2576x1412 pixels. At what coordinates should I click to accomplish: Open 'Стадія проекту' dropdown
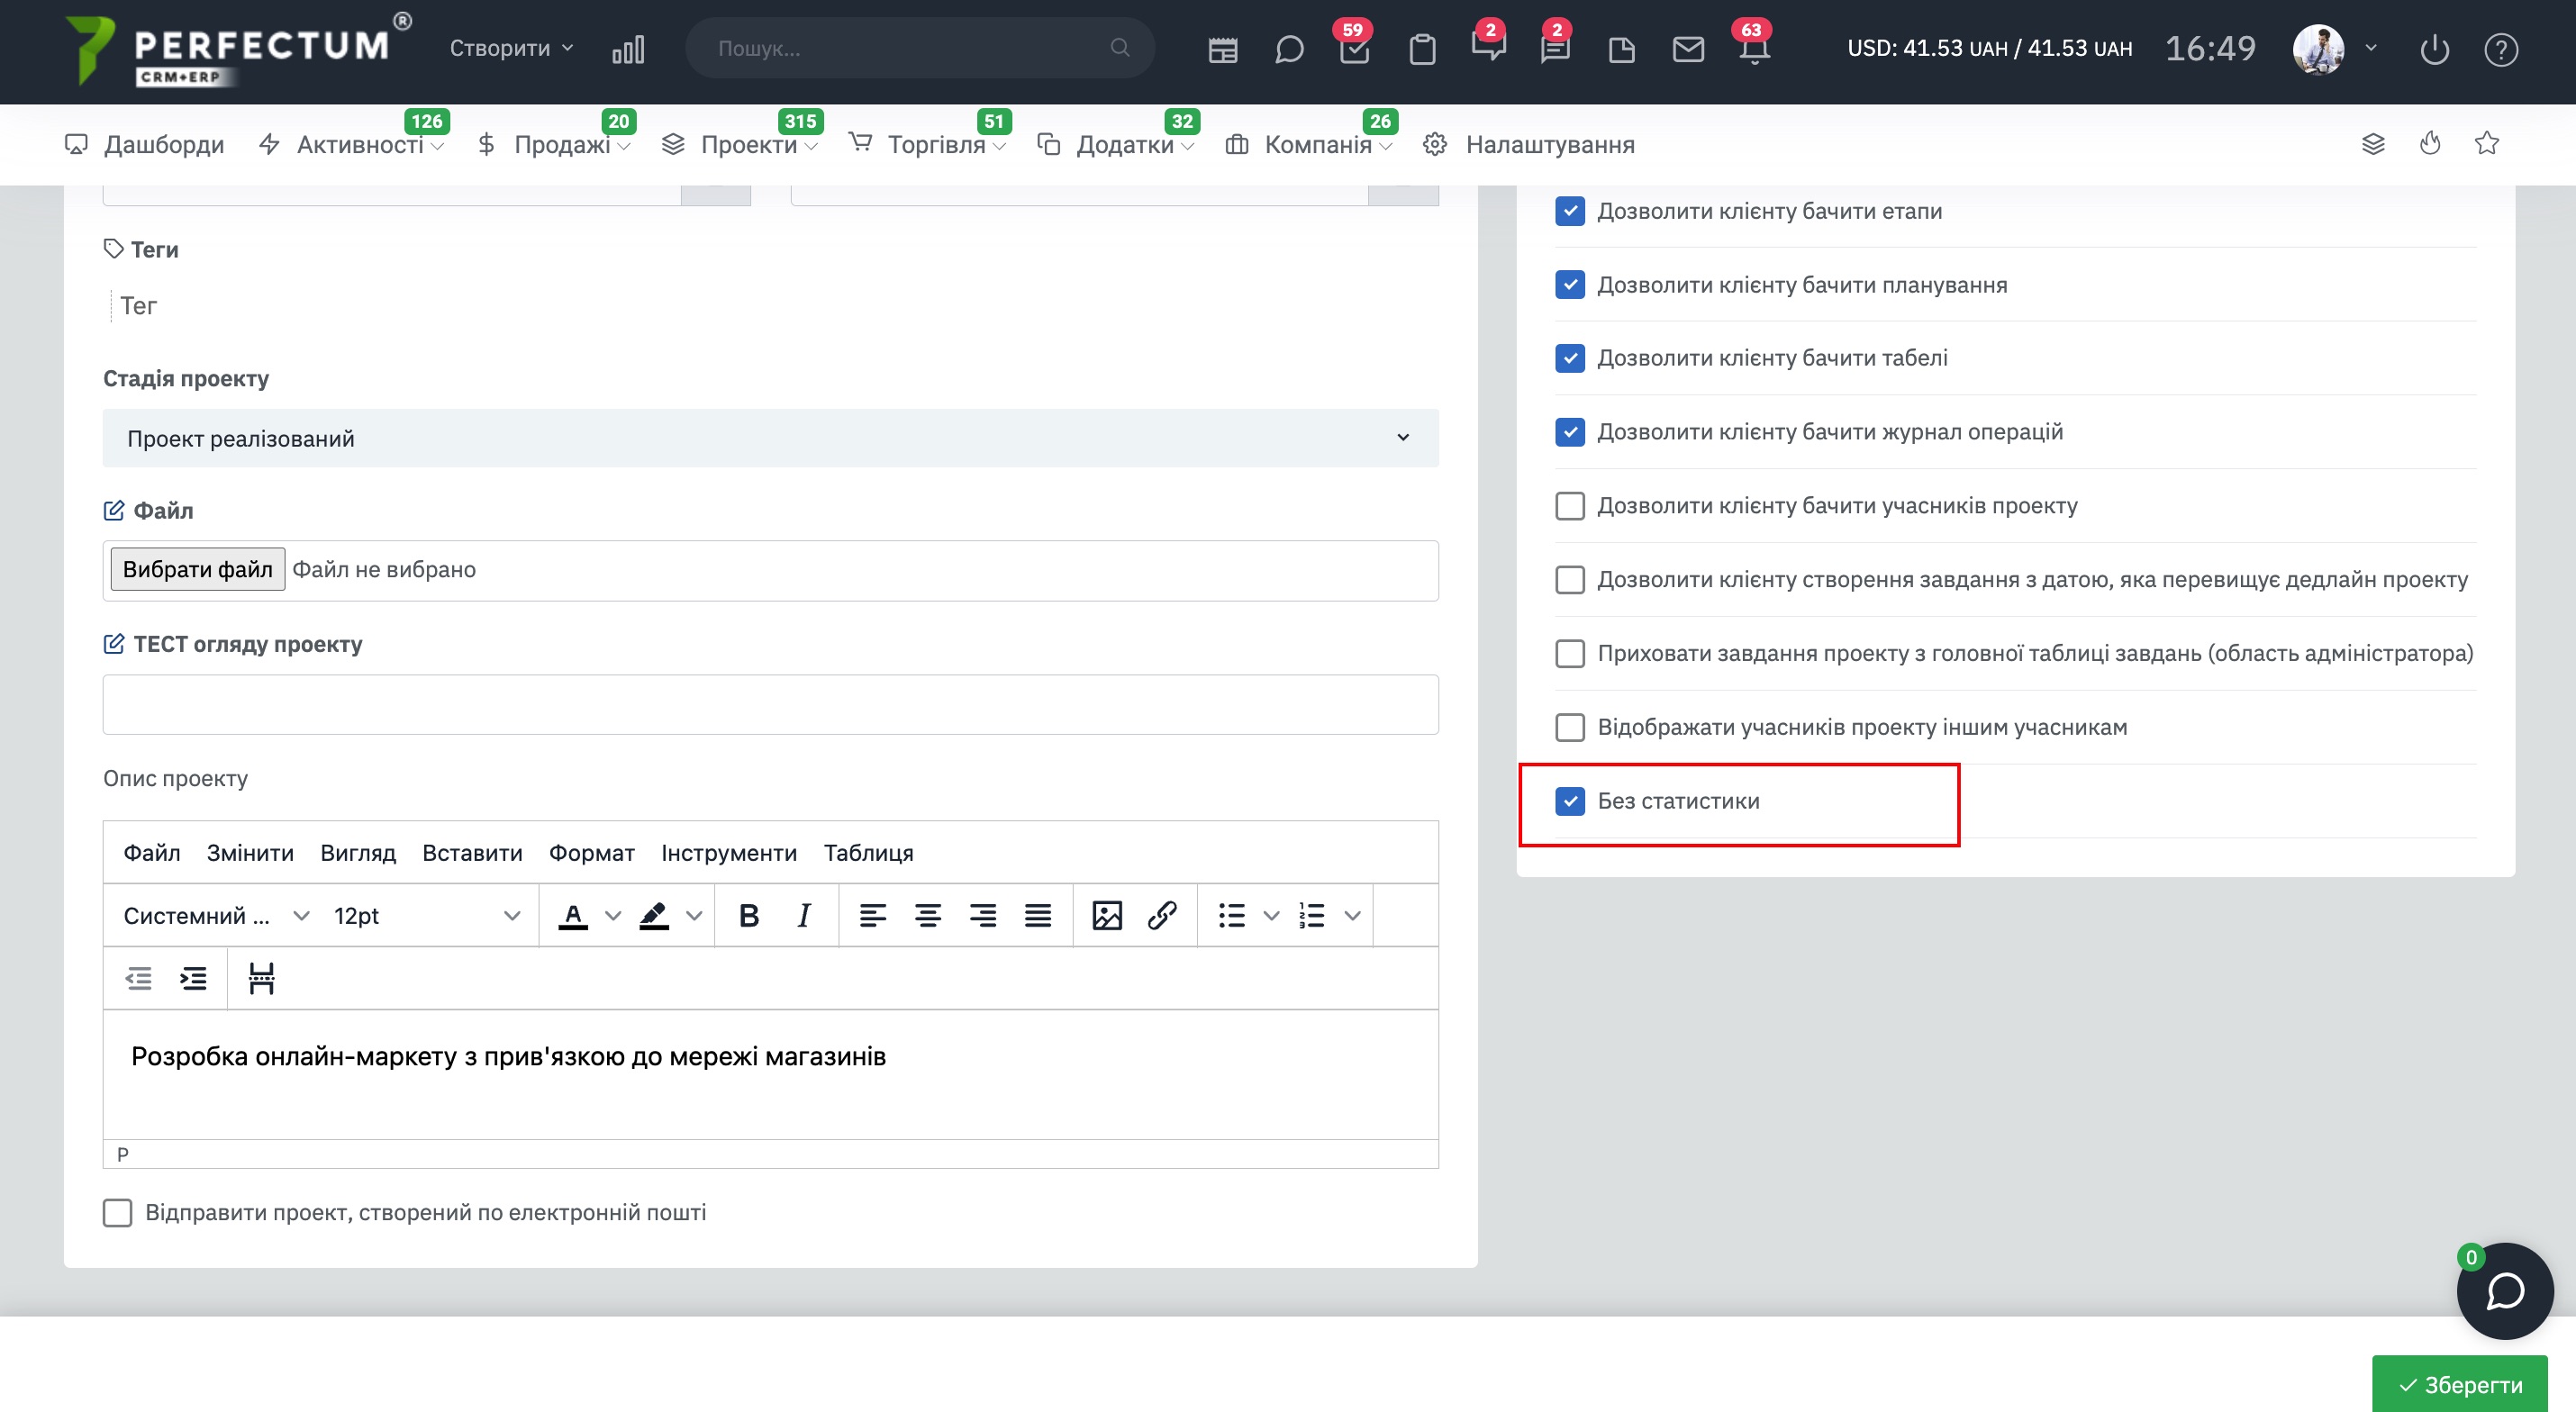pyautogui.click(x=770, y=438)
